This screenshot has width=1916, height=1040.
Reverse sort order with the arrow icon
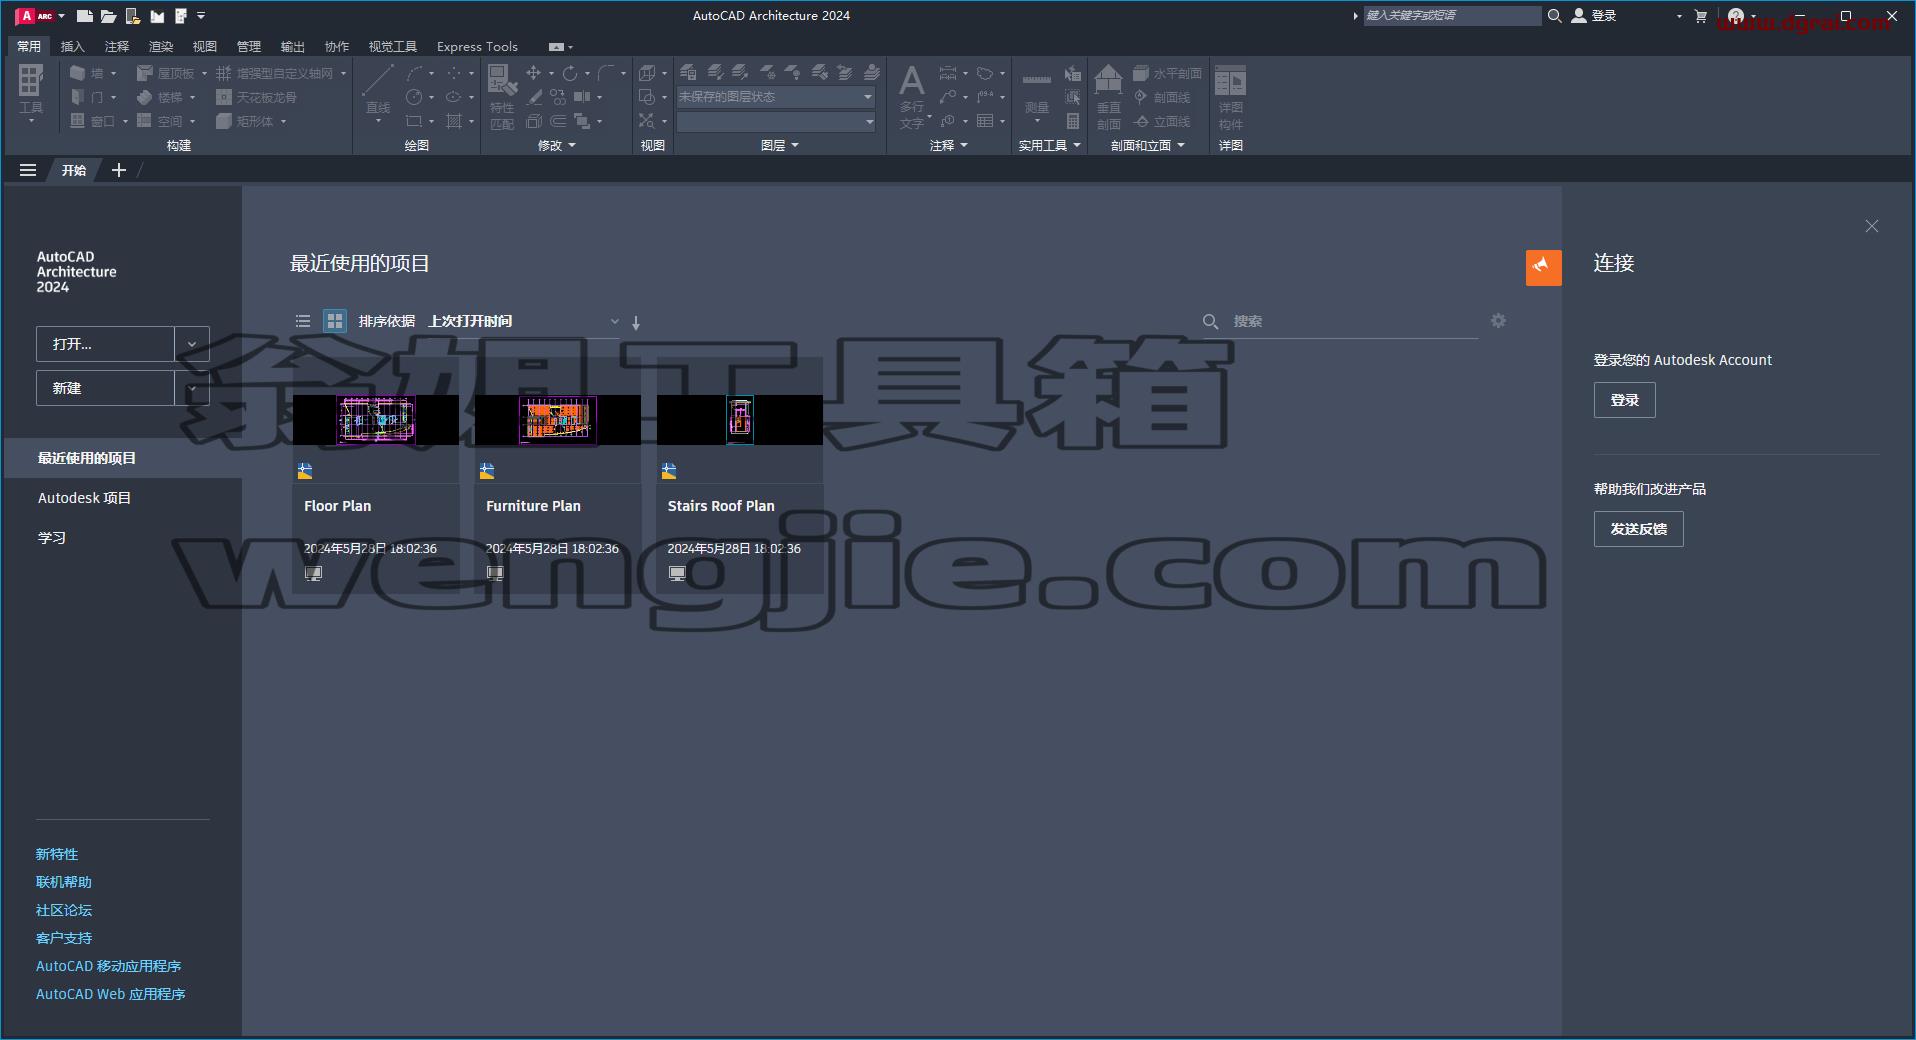[636, 322]
